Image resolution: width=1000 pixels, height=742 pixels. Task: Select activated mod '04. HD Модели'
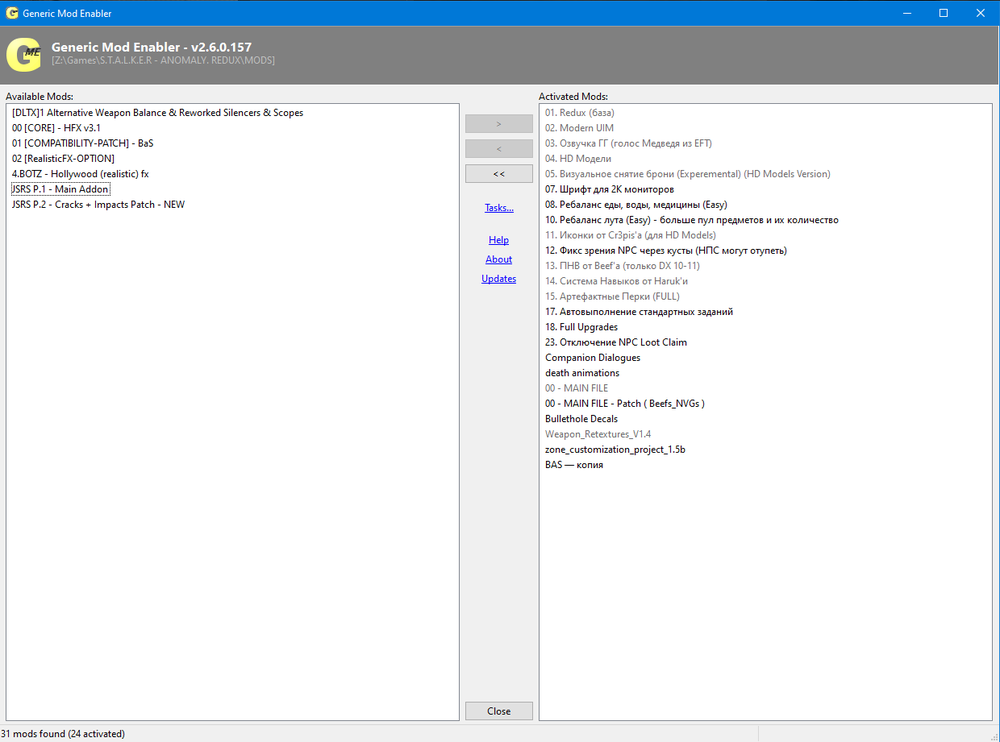[578, 159]
